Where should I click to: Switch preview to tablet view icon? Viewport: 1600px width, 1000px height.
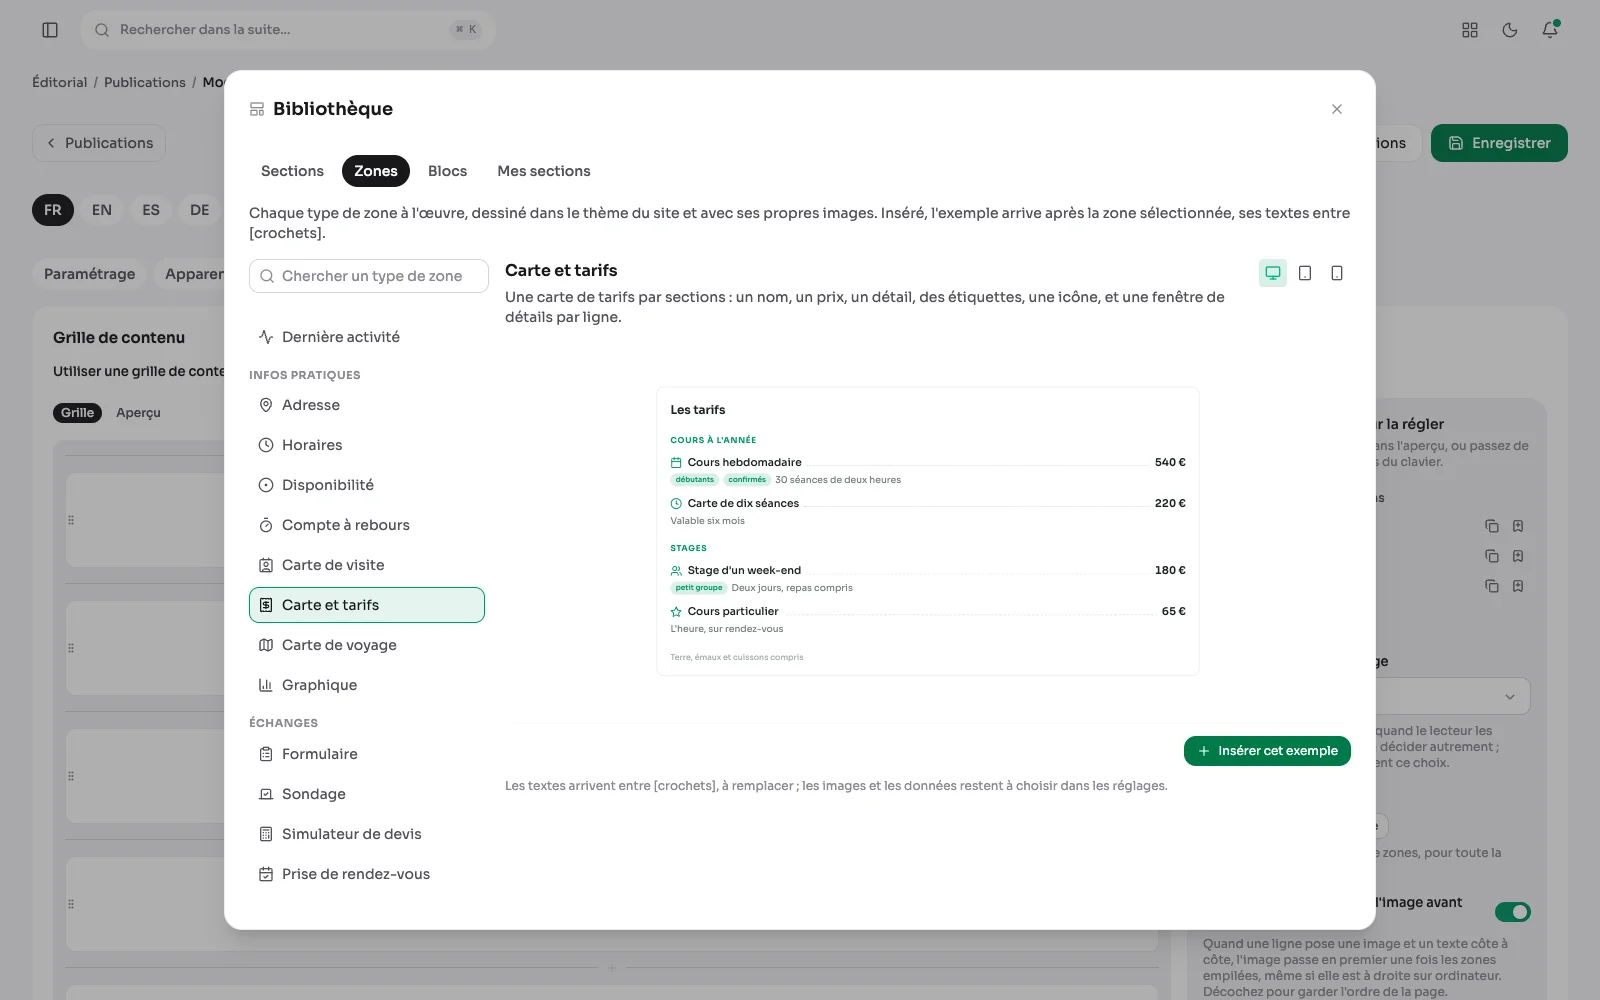pyautogui.click(x=1305, y=273)
